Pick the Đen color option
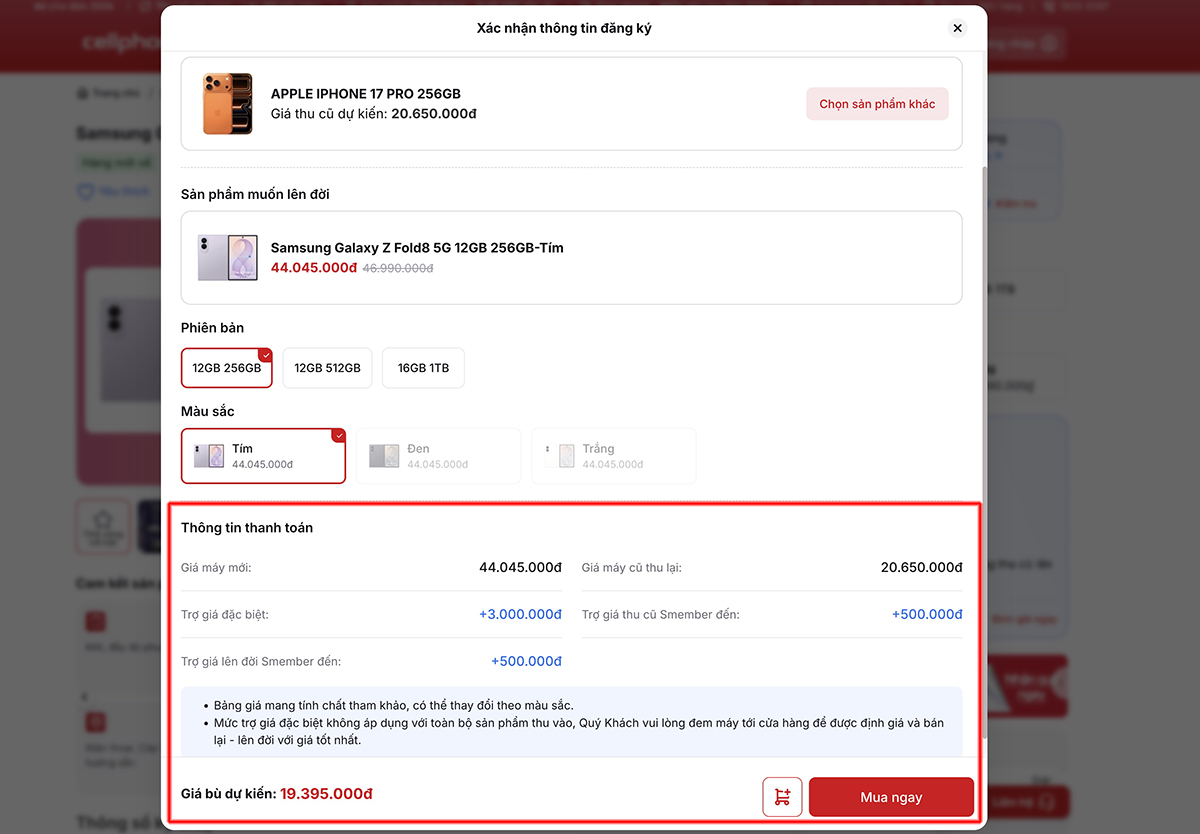The image size is (1200, 834). 438,456
